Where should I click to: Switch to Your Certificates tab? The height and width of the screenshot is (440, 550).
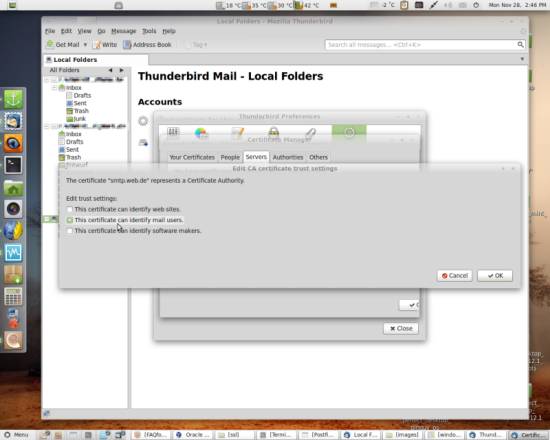coord(192,157)
